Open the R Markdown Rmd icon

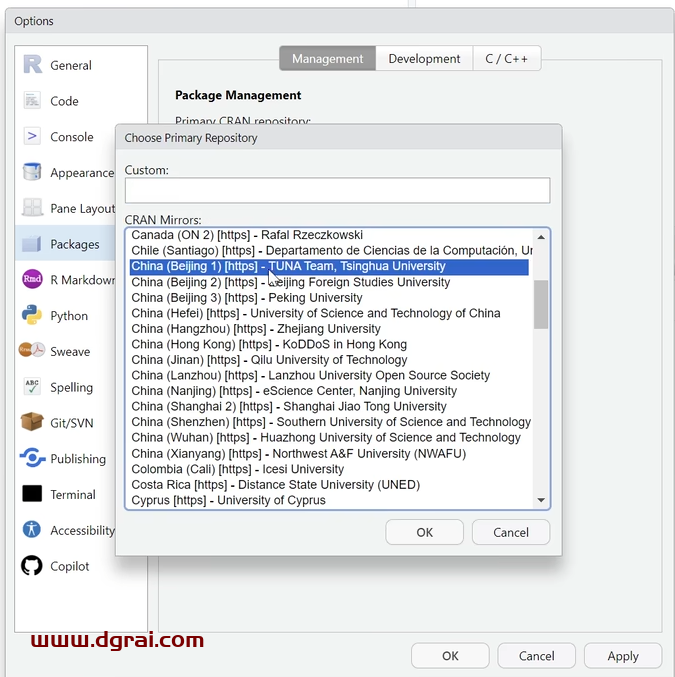pyautogui.click(x=32, y=279)
